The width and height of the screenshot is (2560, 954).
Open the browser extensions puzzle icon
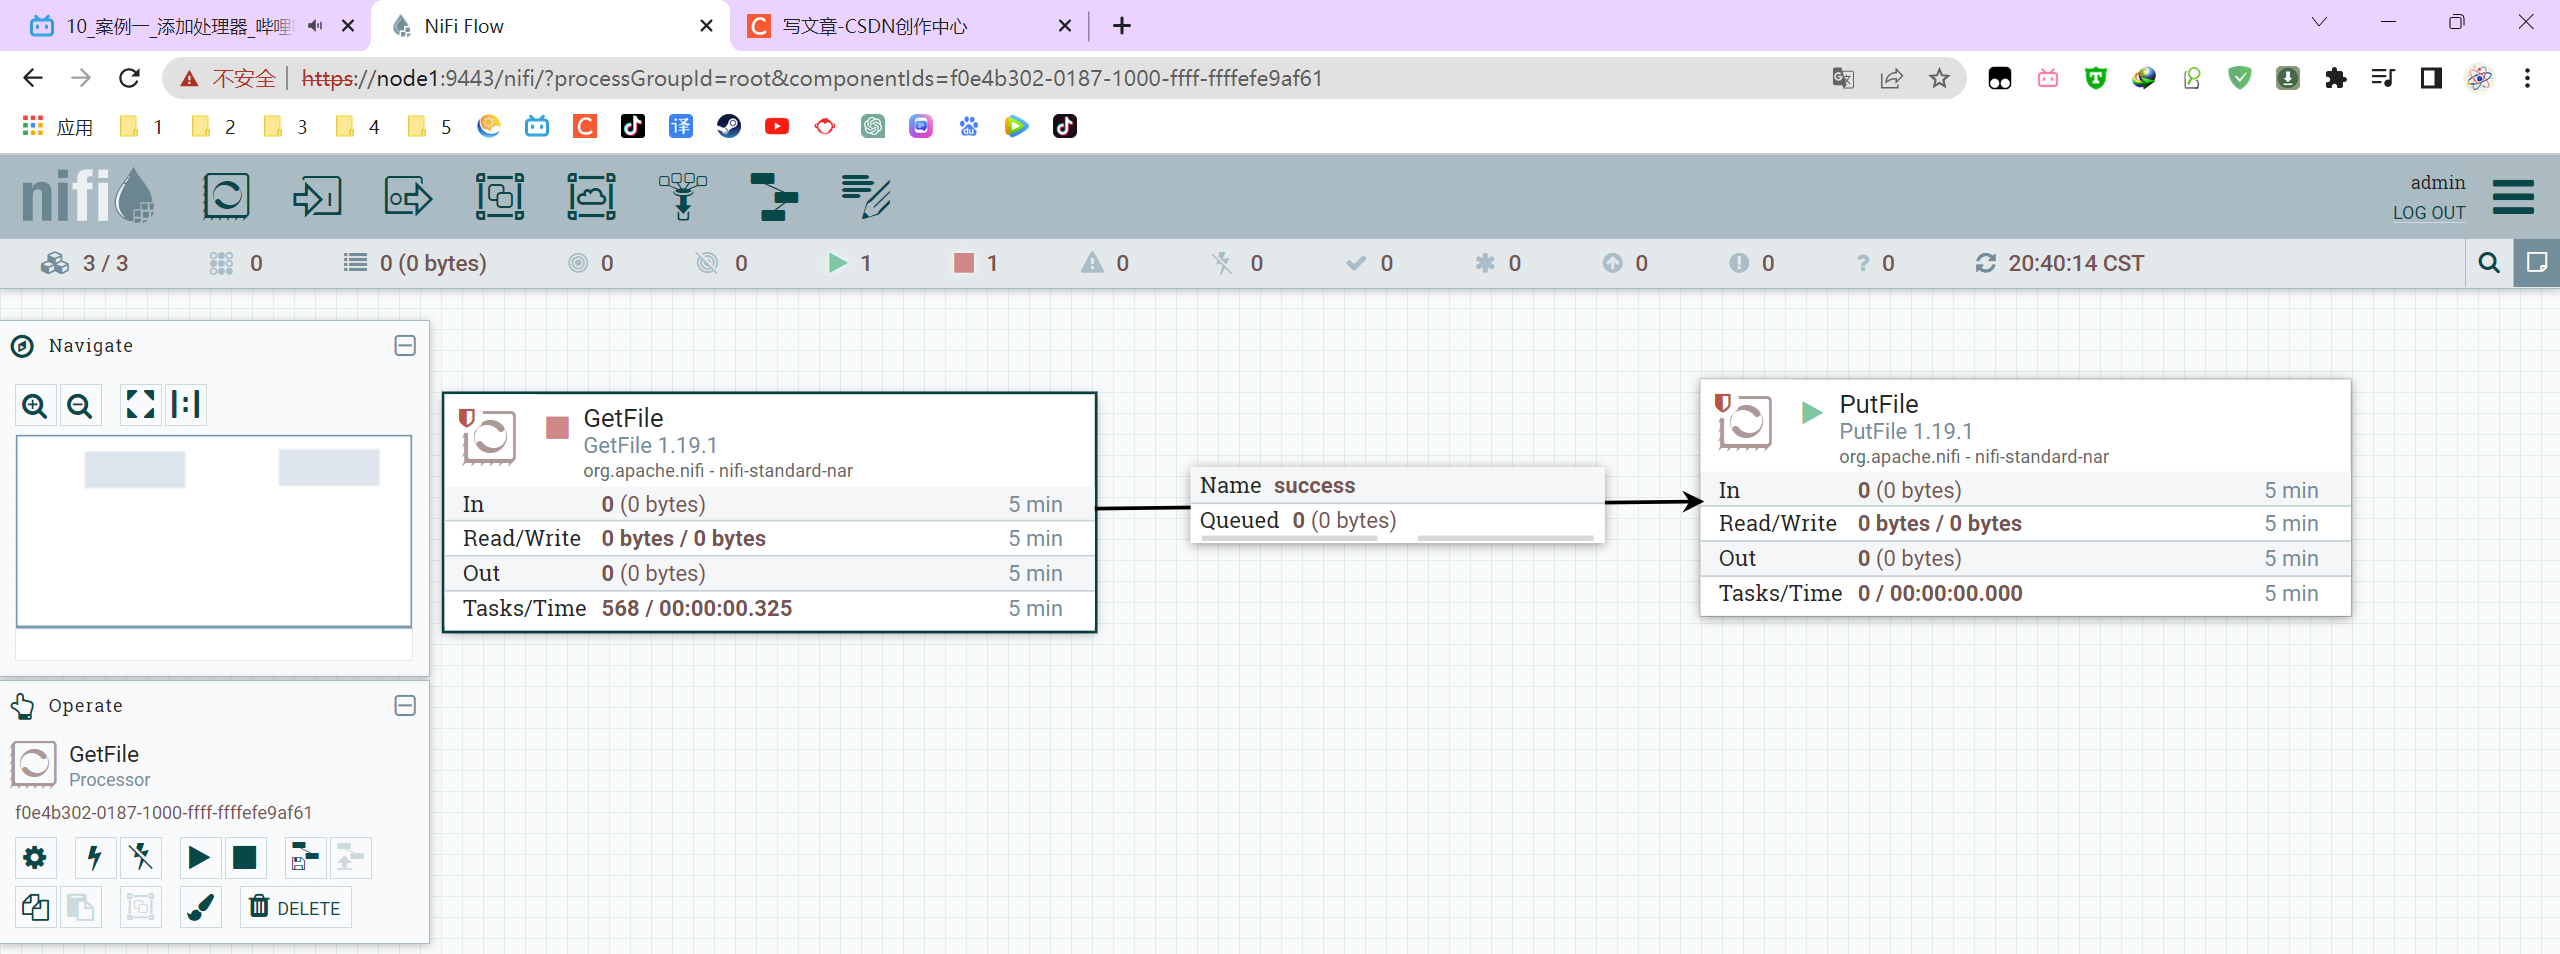[2336, 78]
